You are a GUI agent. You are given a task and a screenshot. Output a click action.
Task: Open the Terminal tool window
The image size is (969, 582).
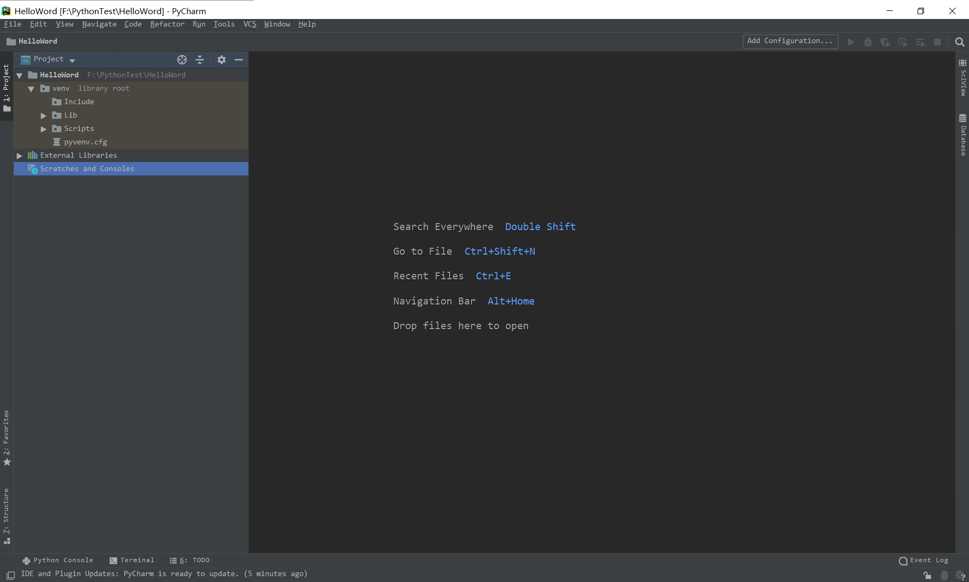pyautogui.click(x=132, y=560)
